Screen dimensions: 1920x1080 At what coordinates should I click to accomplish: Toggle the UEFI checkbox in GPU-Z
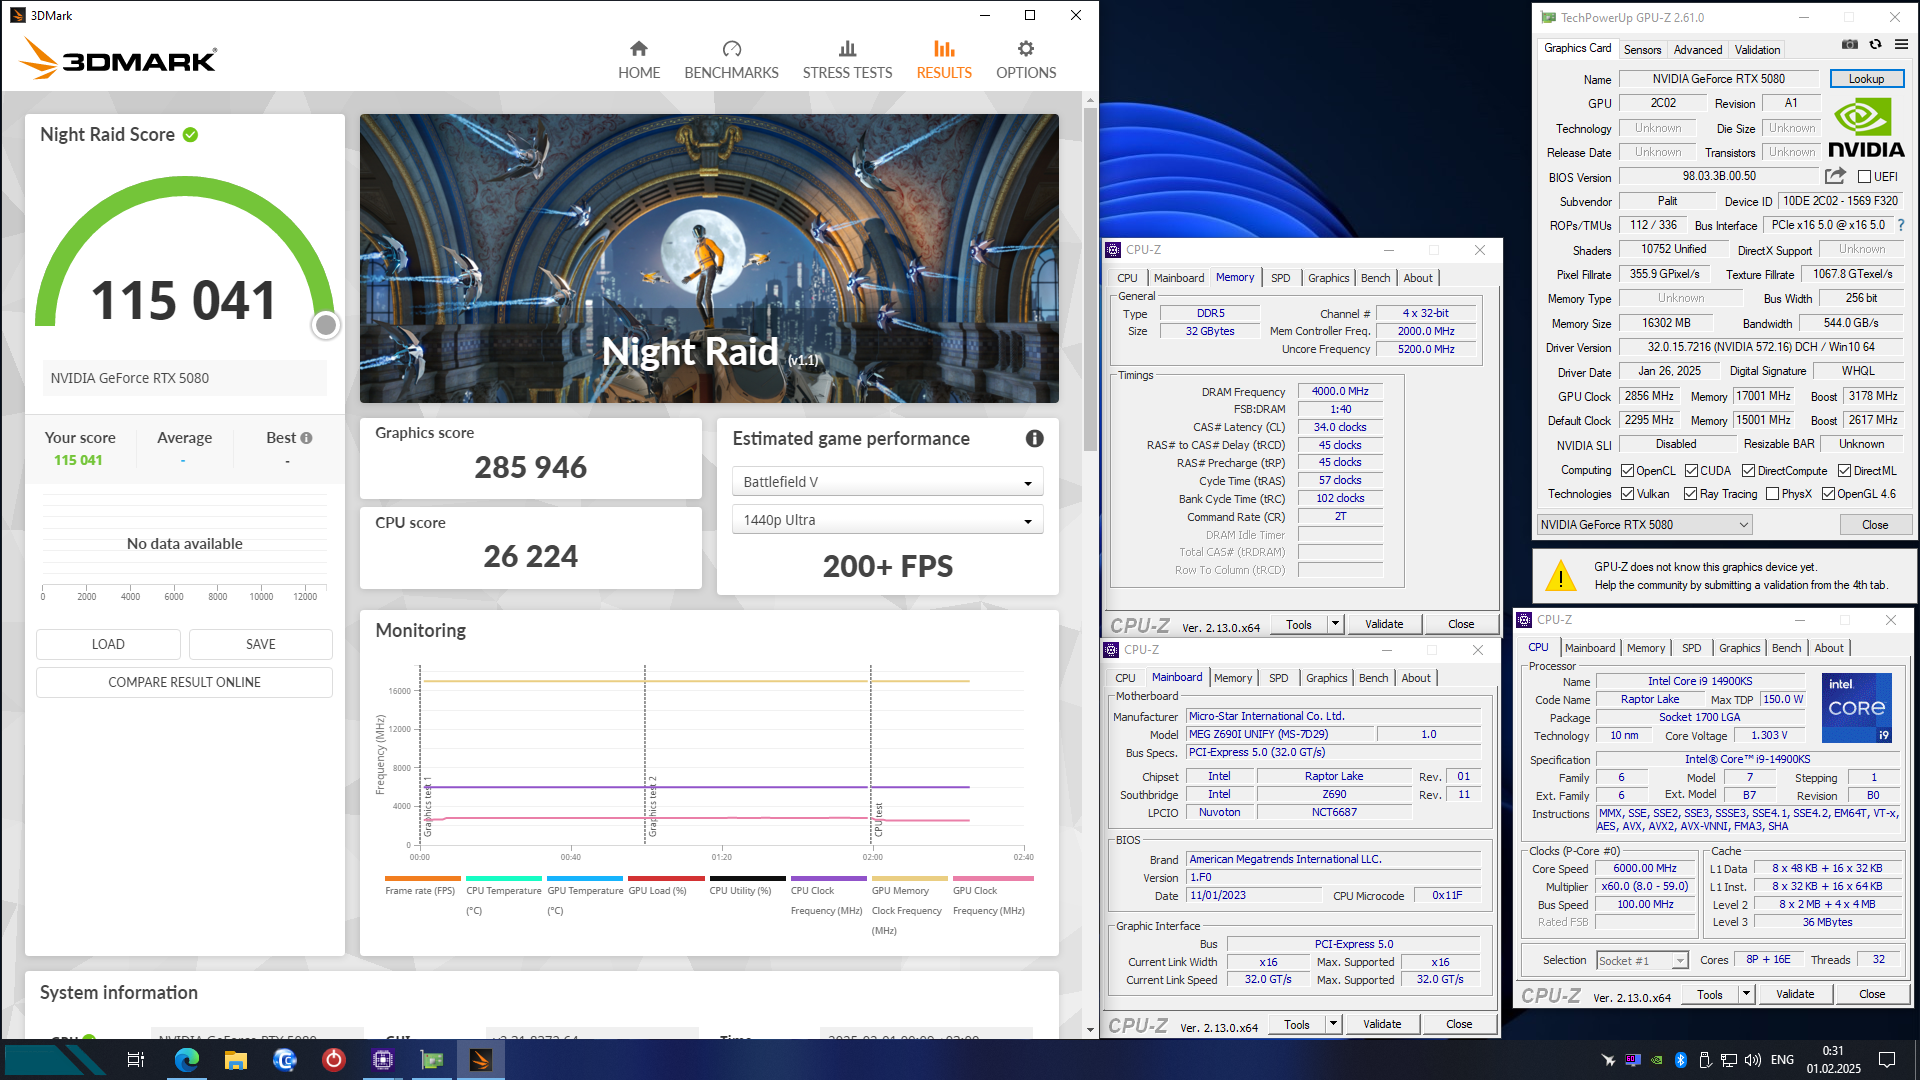pyautogui.click(x=1864, y=177)
